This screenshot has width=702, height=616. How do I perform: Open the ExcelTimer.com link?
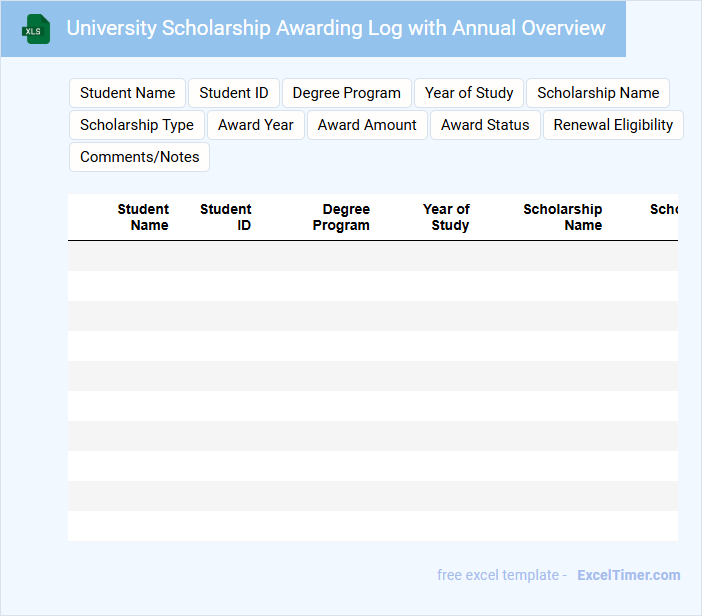[628, 575]
